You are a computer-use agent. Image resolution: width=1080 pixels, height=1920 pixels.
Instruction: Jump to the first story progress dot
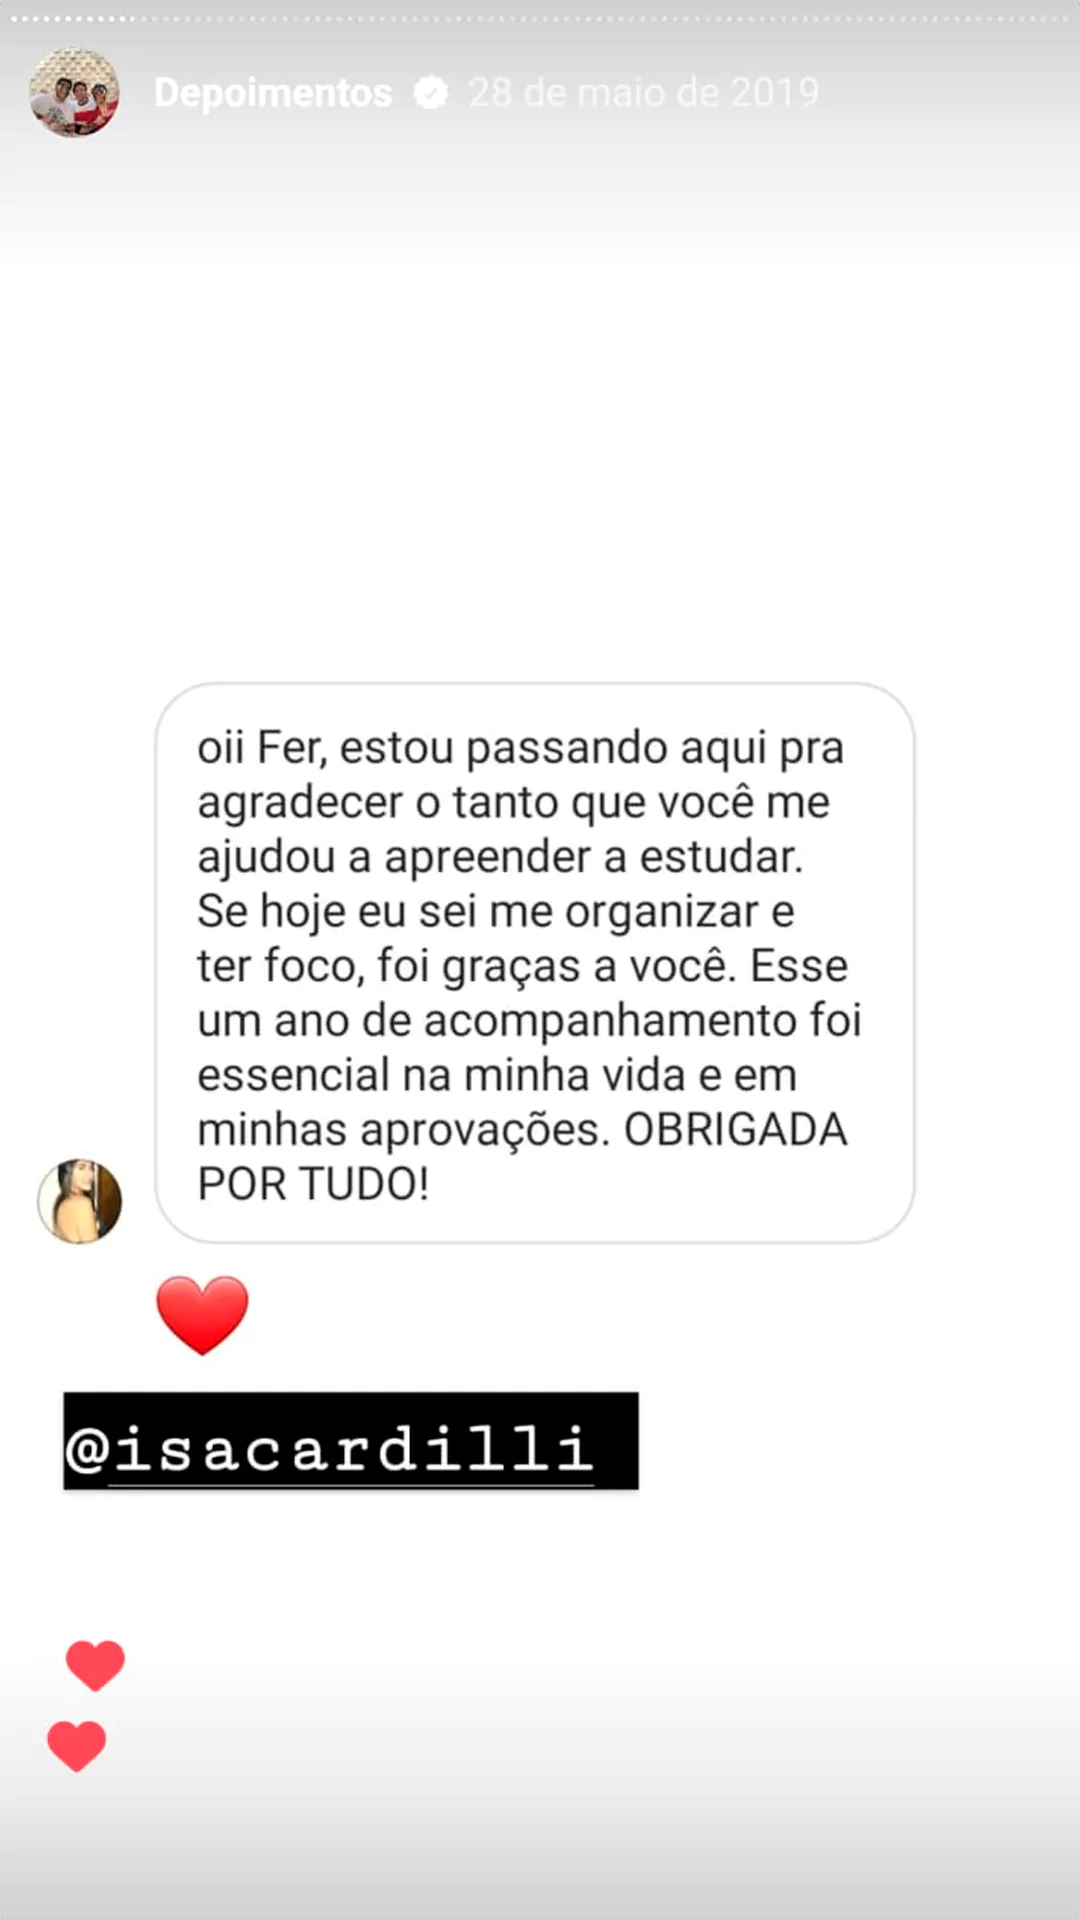click(13, 19)
